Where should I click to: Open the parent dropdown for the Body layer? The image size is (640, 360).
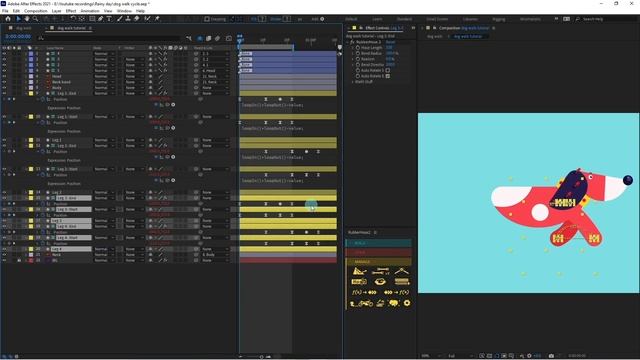click(x=216, y=88)
